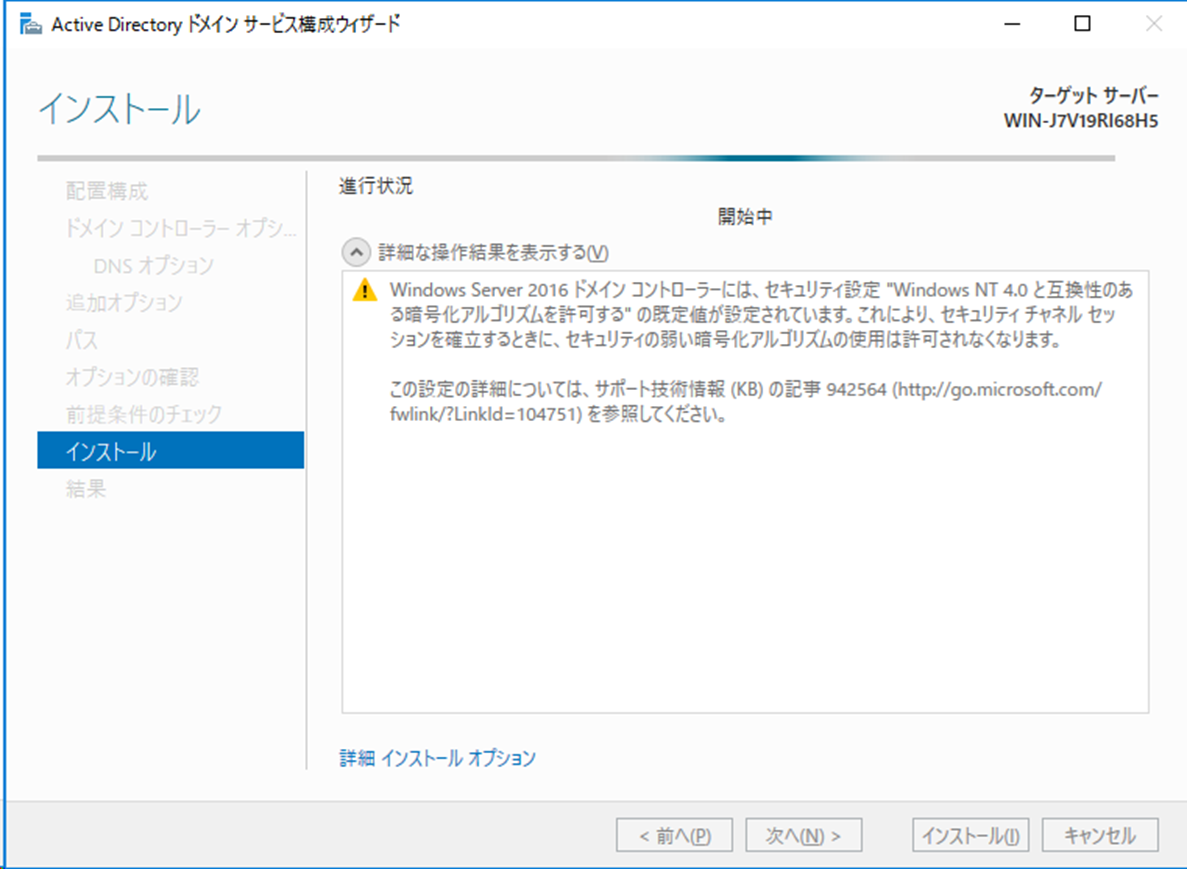Click the yellow warning triangle icon
Viewport: 1187px width, 869px height.
[365, 290]
